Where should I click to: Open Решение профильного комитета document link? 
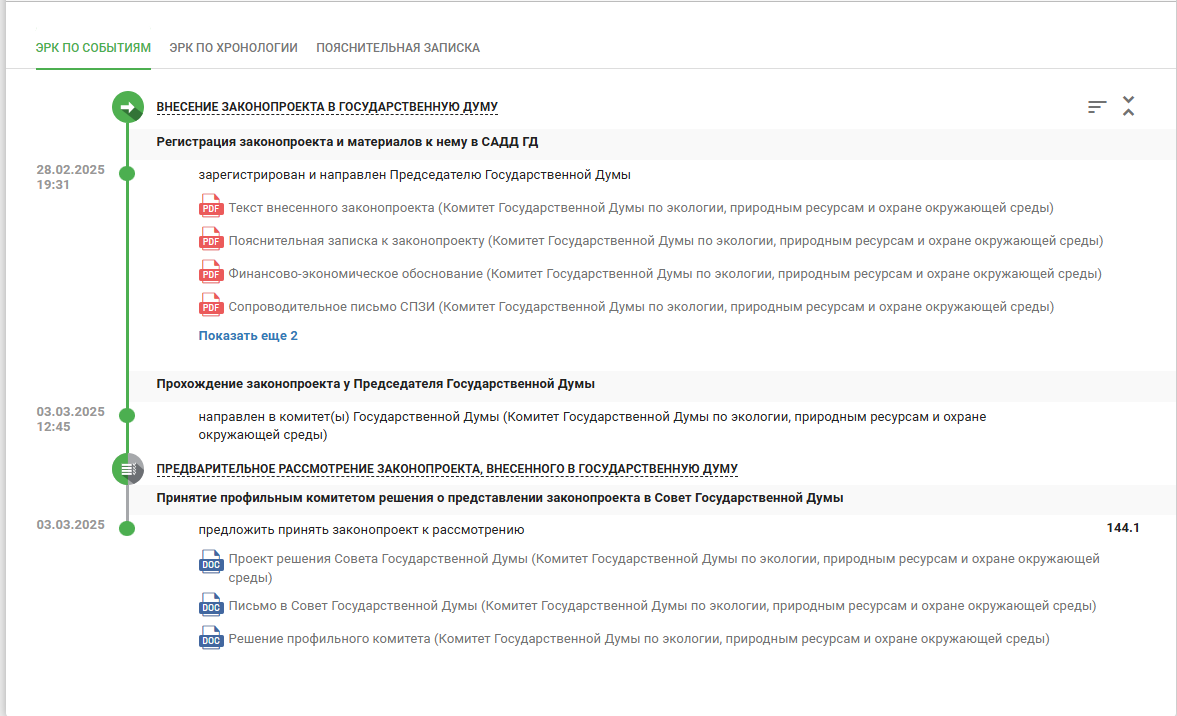tap(639, 639)
